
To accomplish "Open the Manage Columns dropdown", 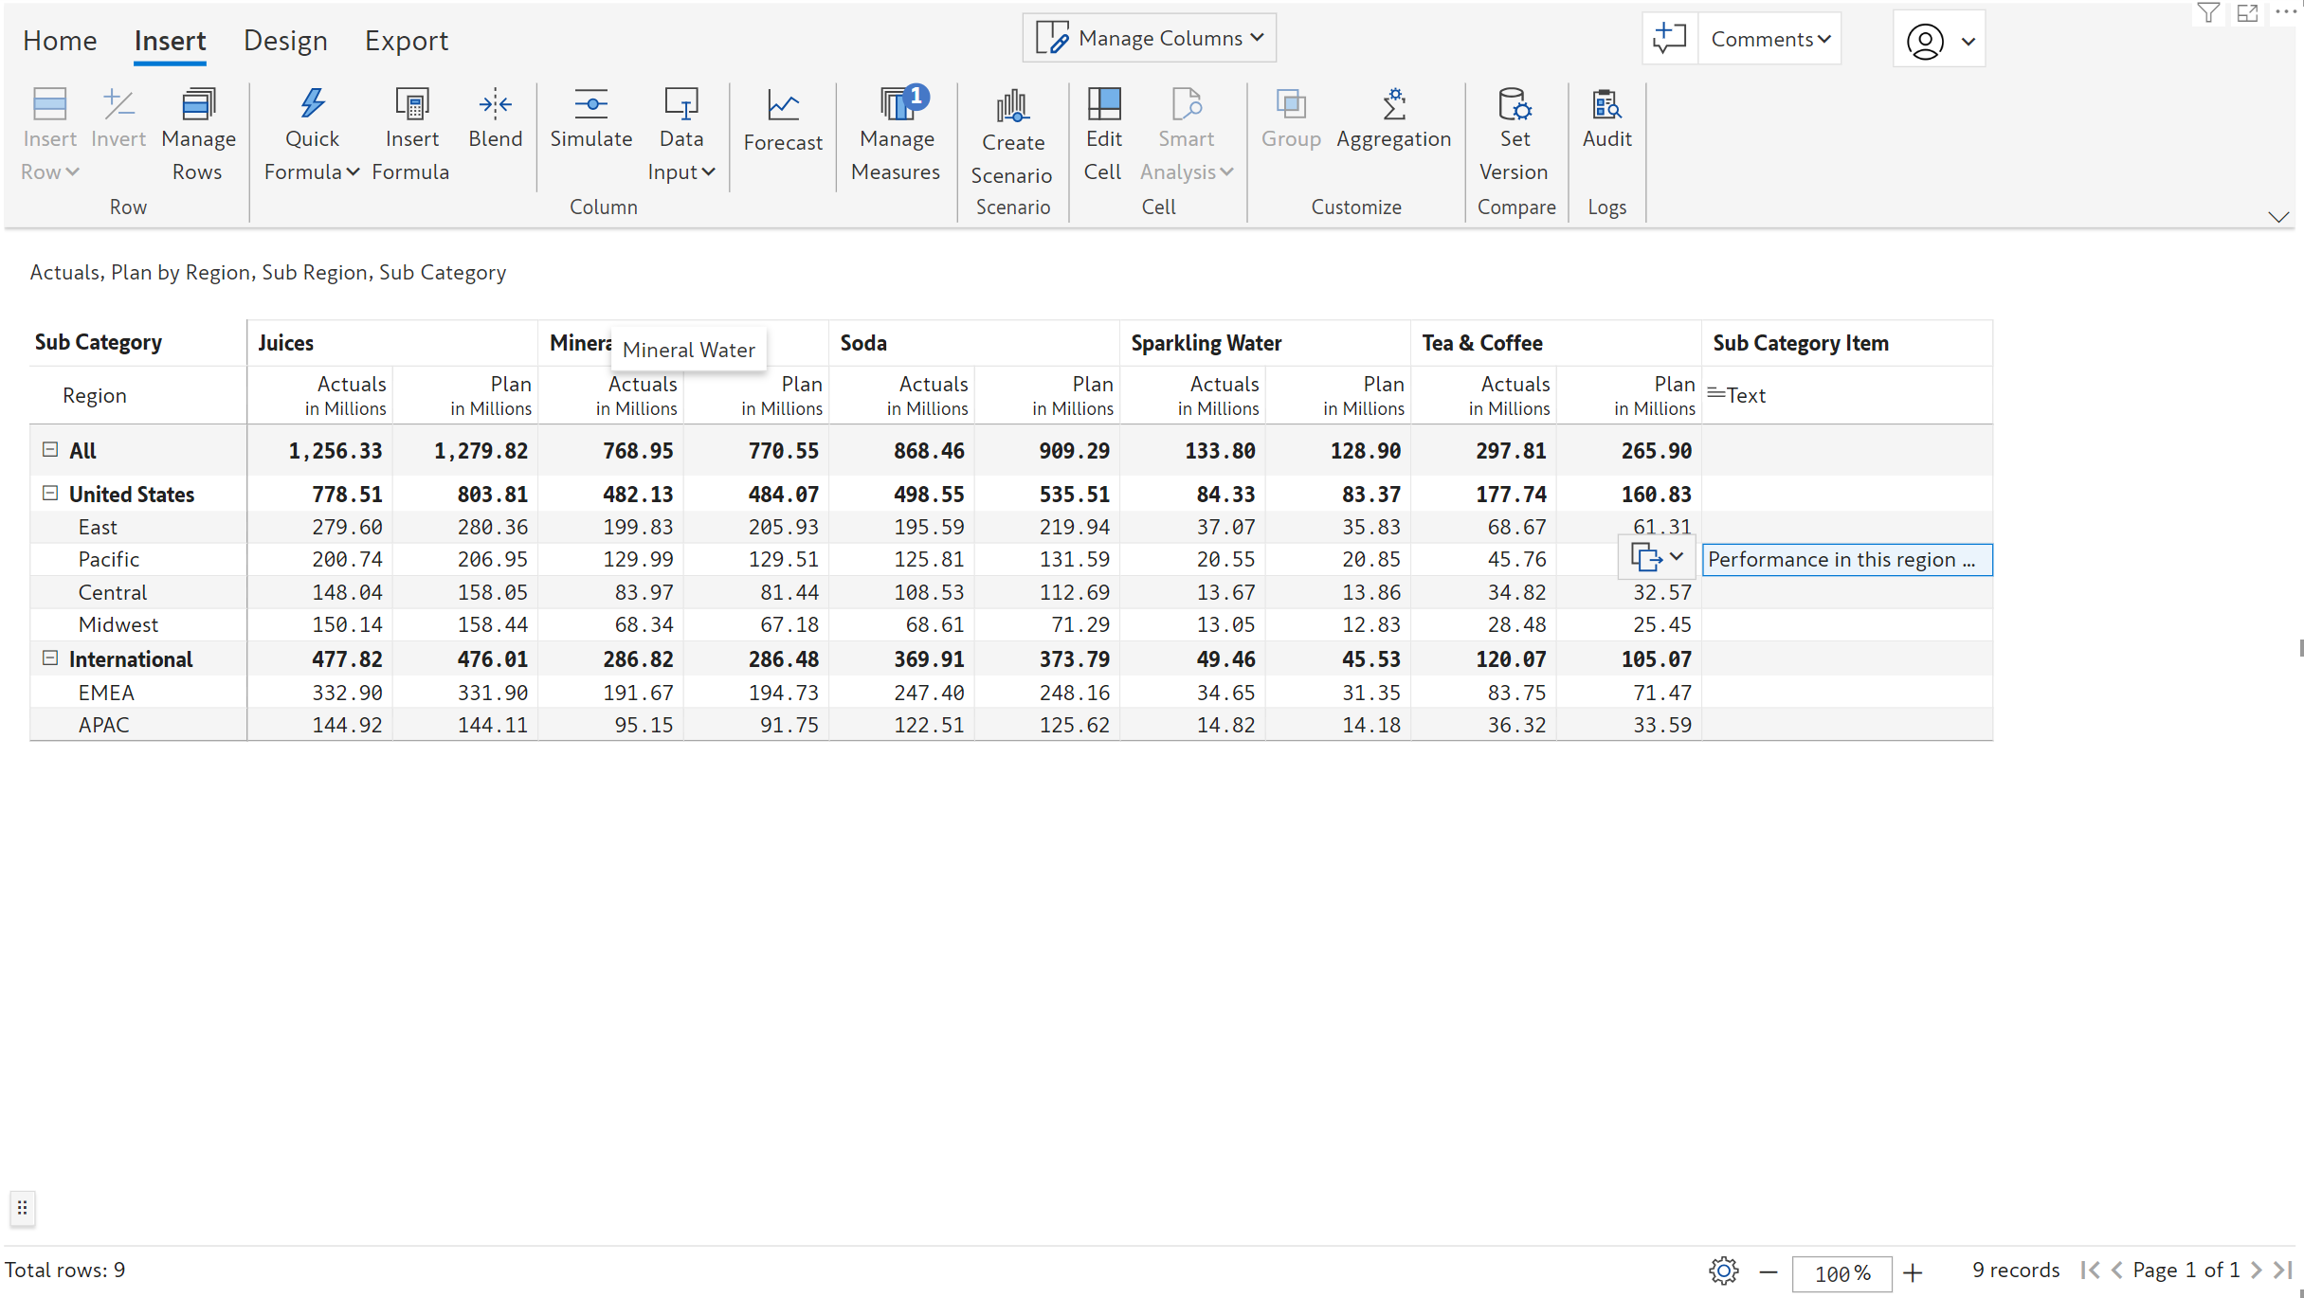I will 1149,38.
